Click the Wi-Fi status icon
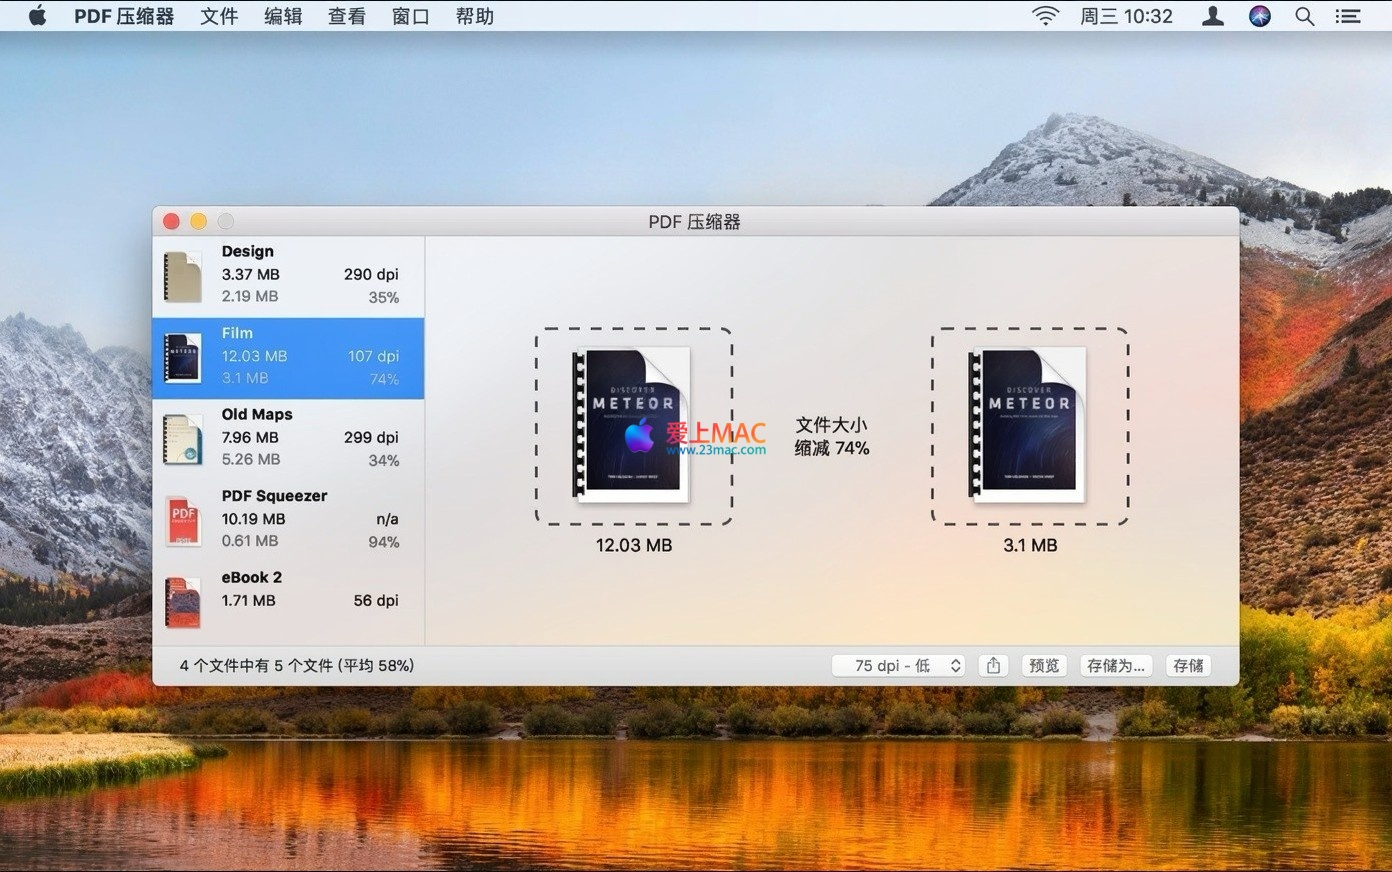This screenshot has height=872, width=1392. point(1045,16)
